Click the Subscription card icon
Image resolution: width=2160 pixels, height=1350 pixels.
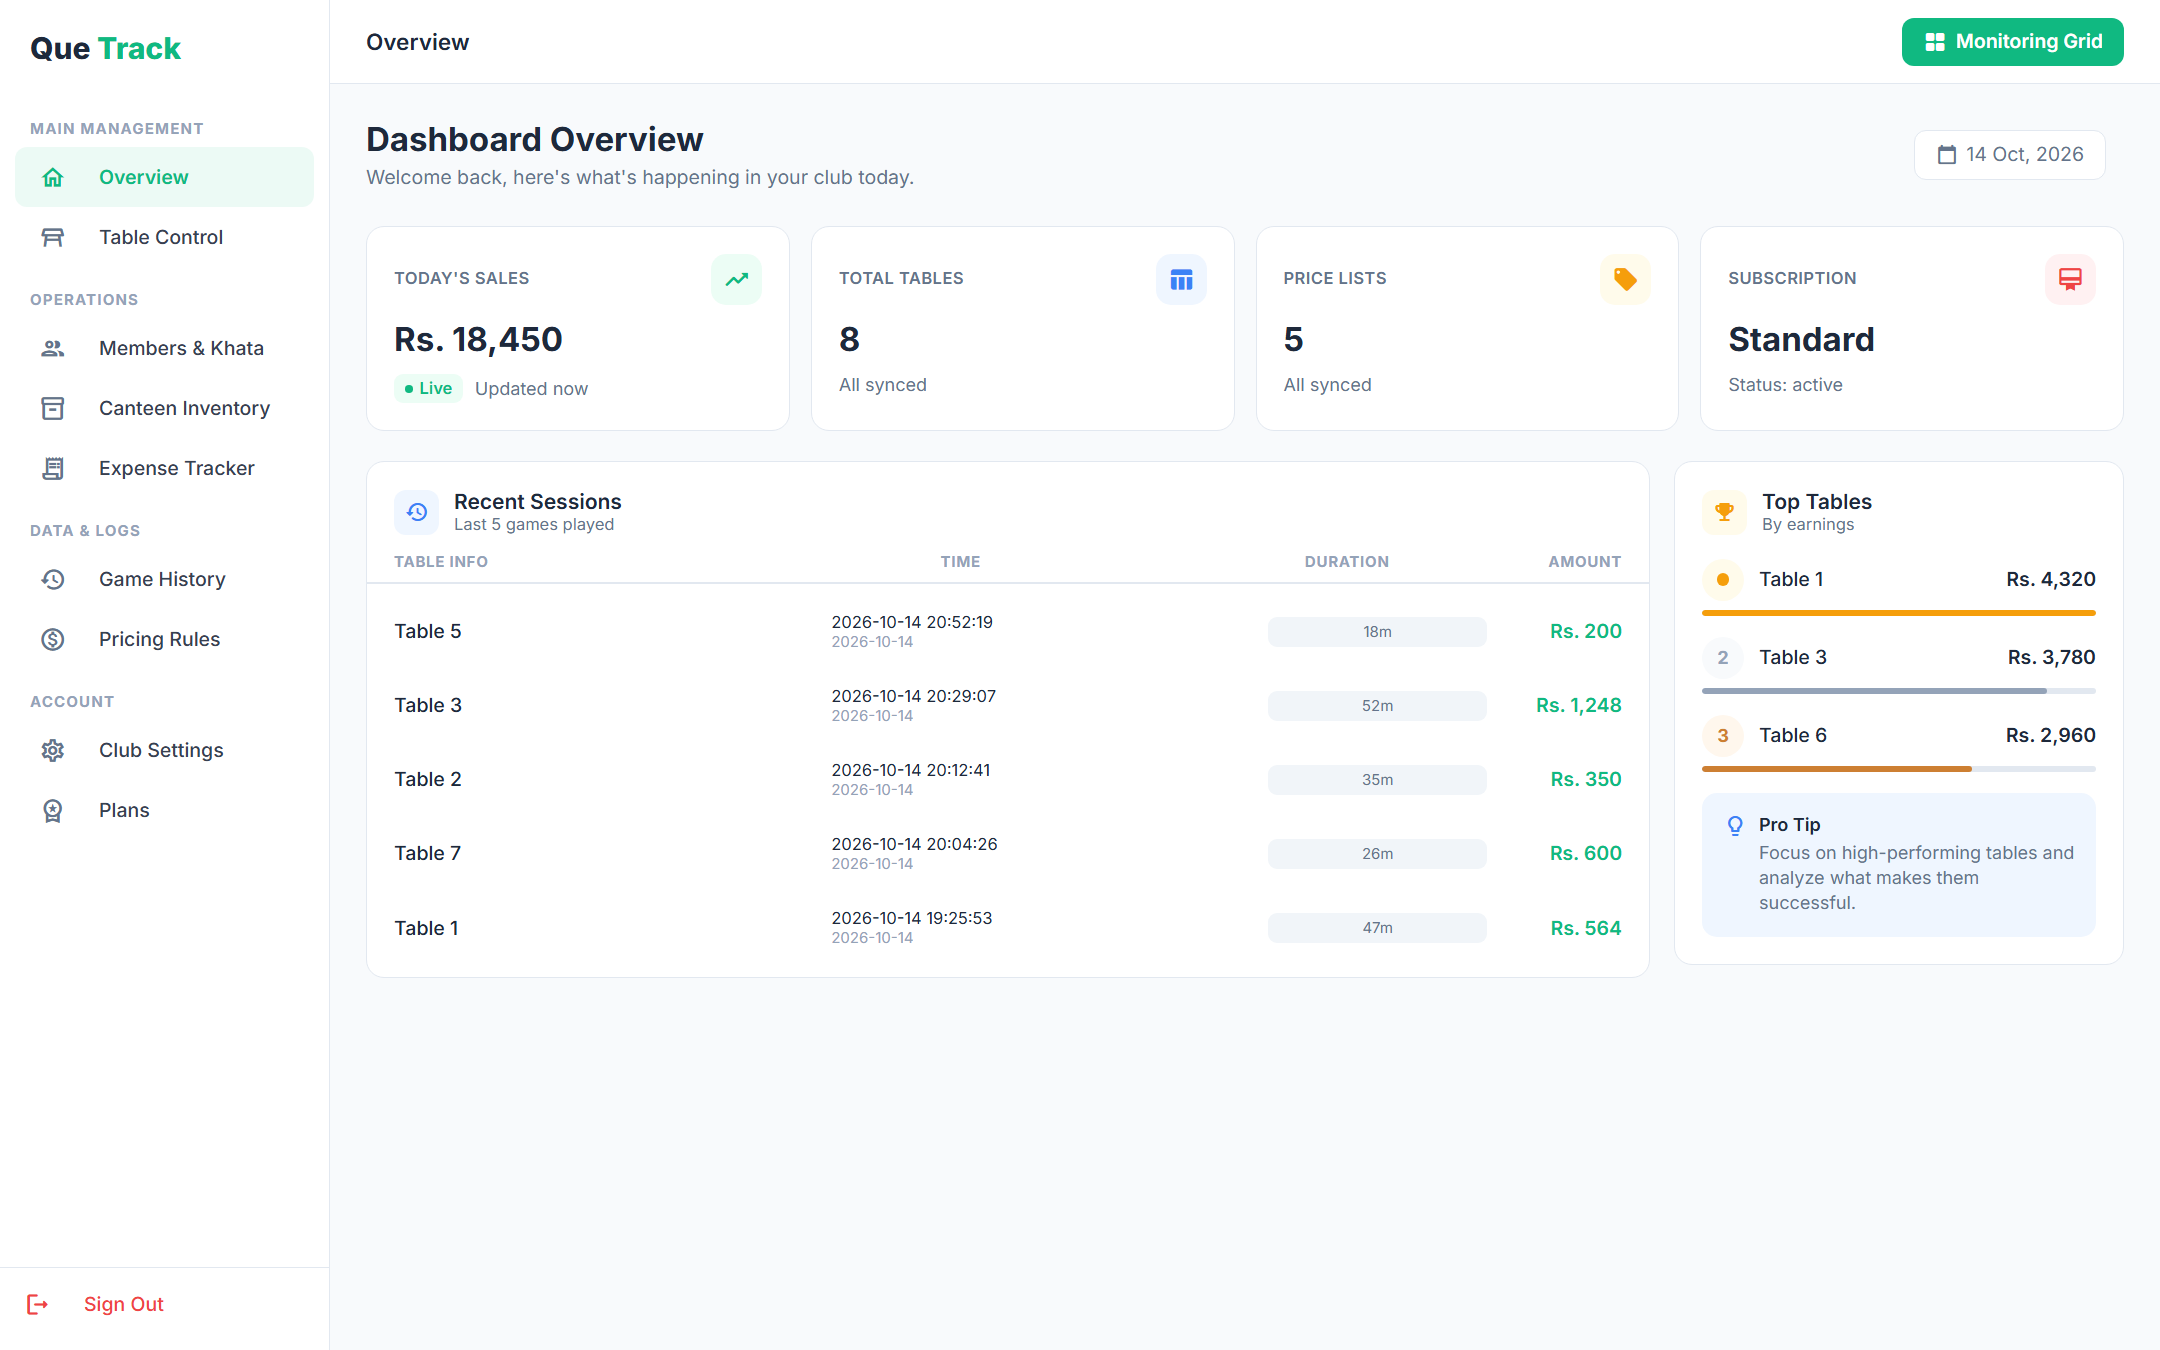2070,279
